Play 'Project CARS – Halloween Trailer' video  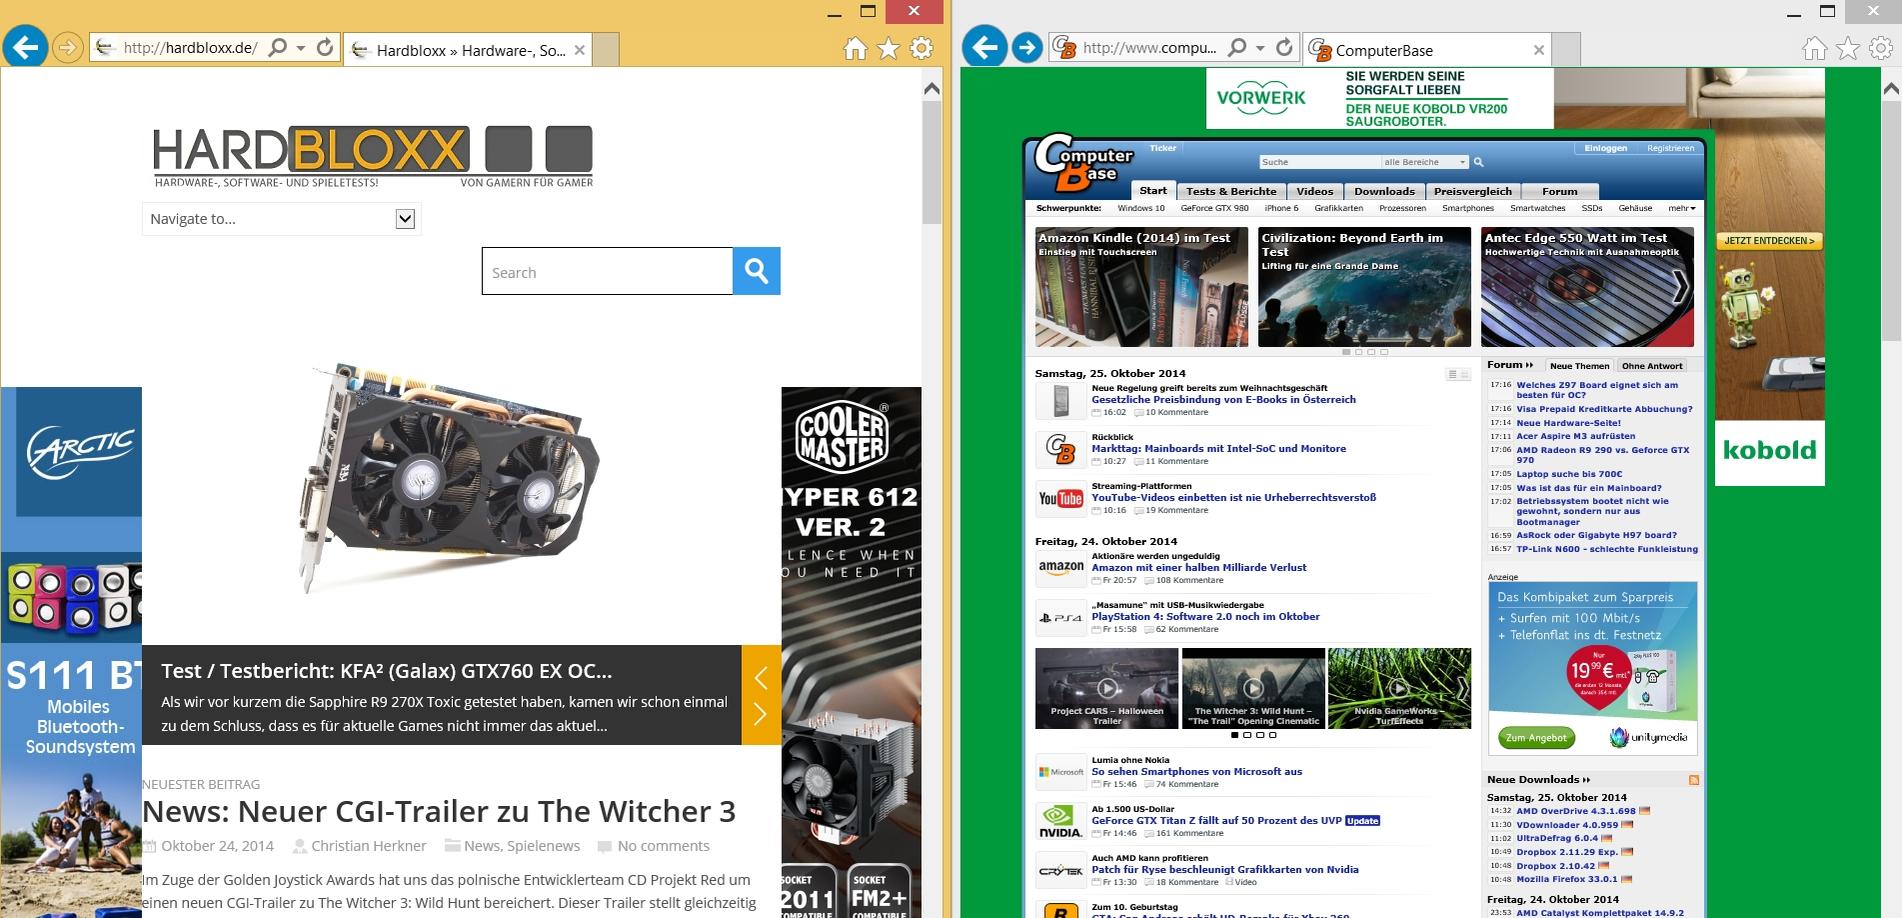1107,688
